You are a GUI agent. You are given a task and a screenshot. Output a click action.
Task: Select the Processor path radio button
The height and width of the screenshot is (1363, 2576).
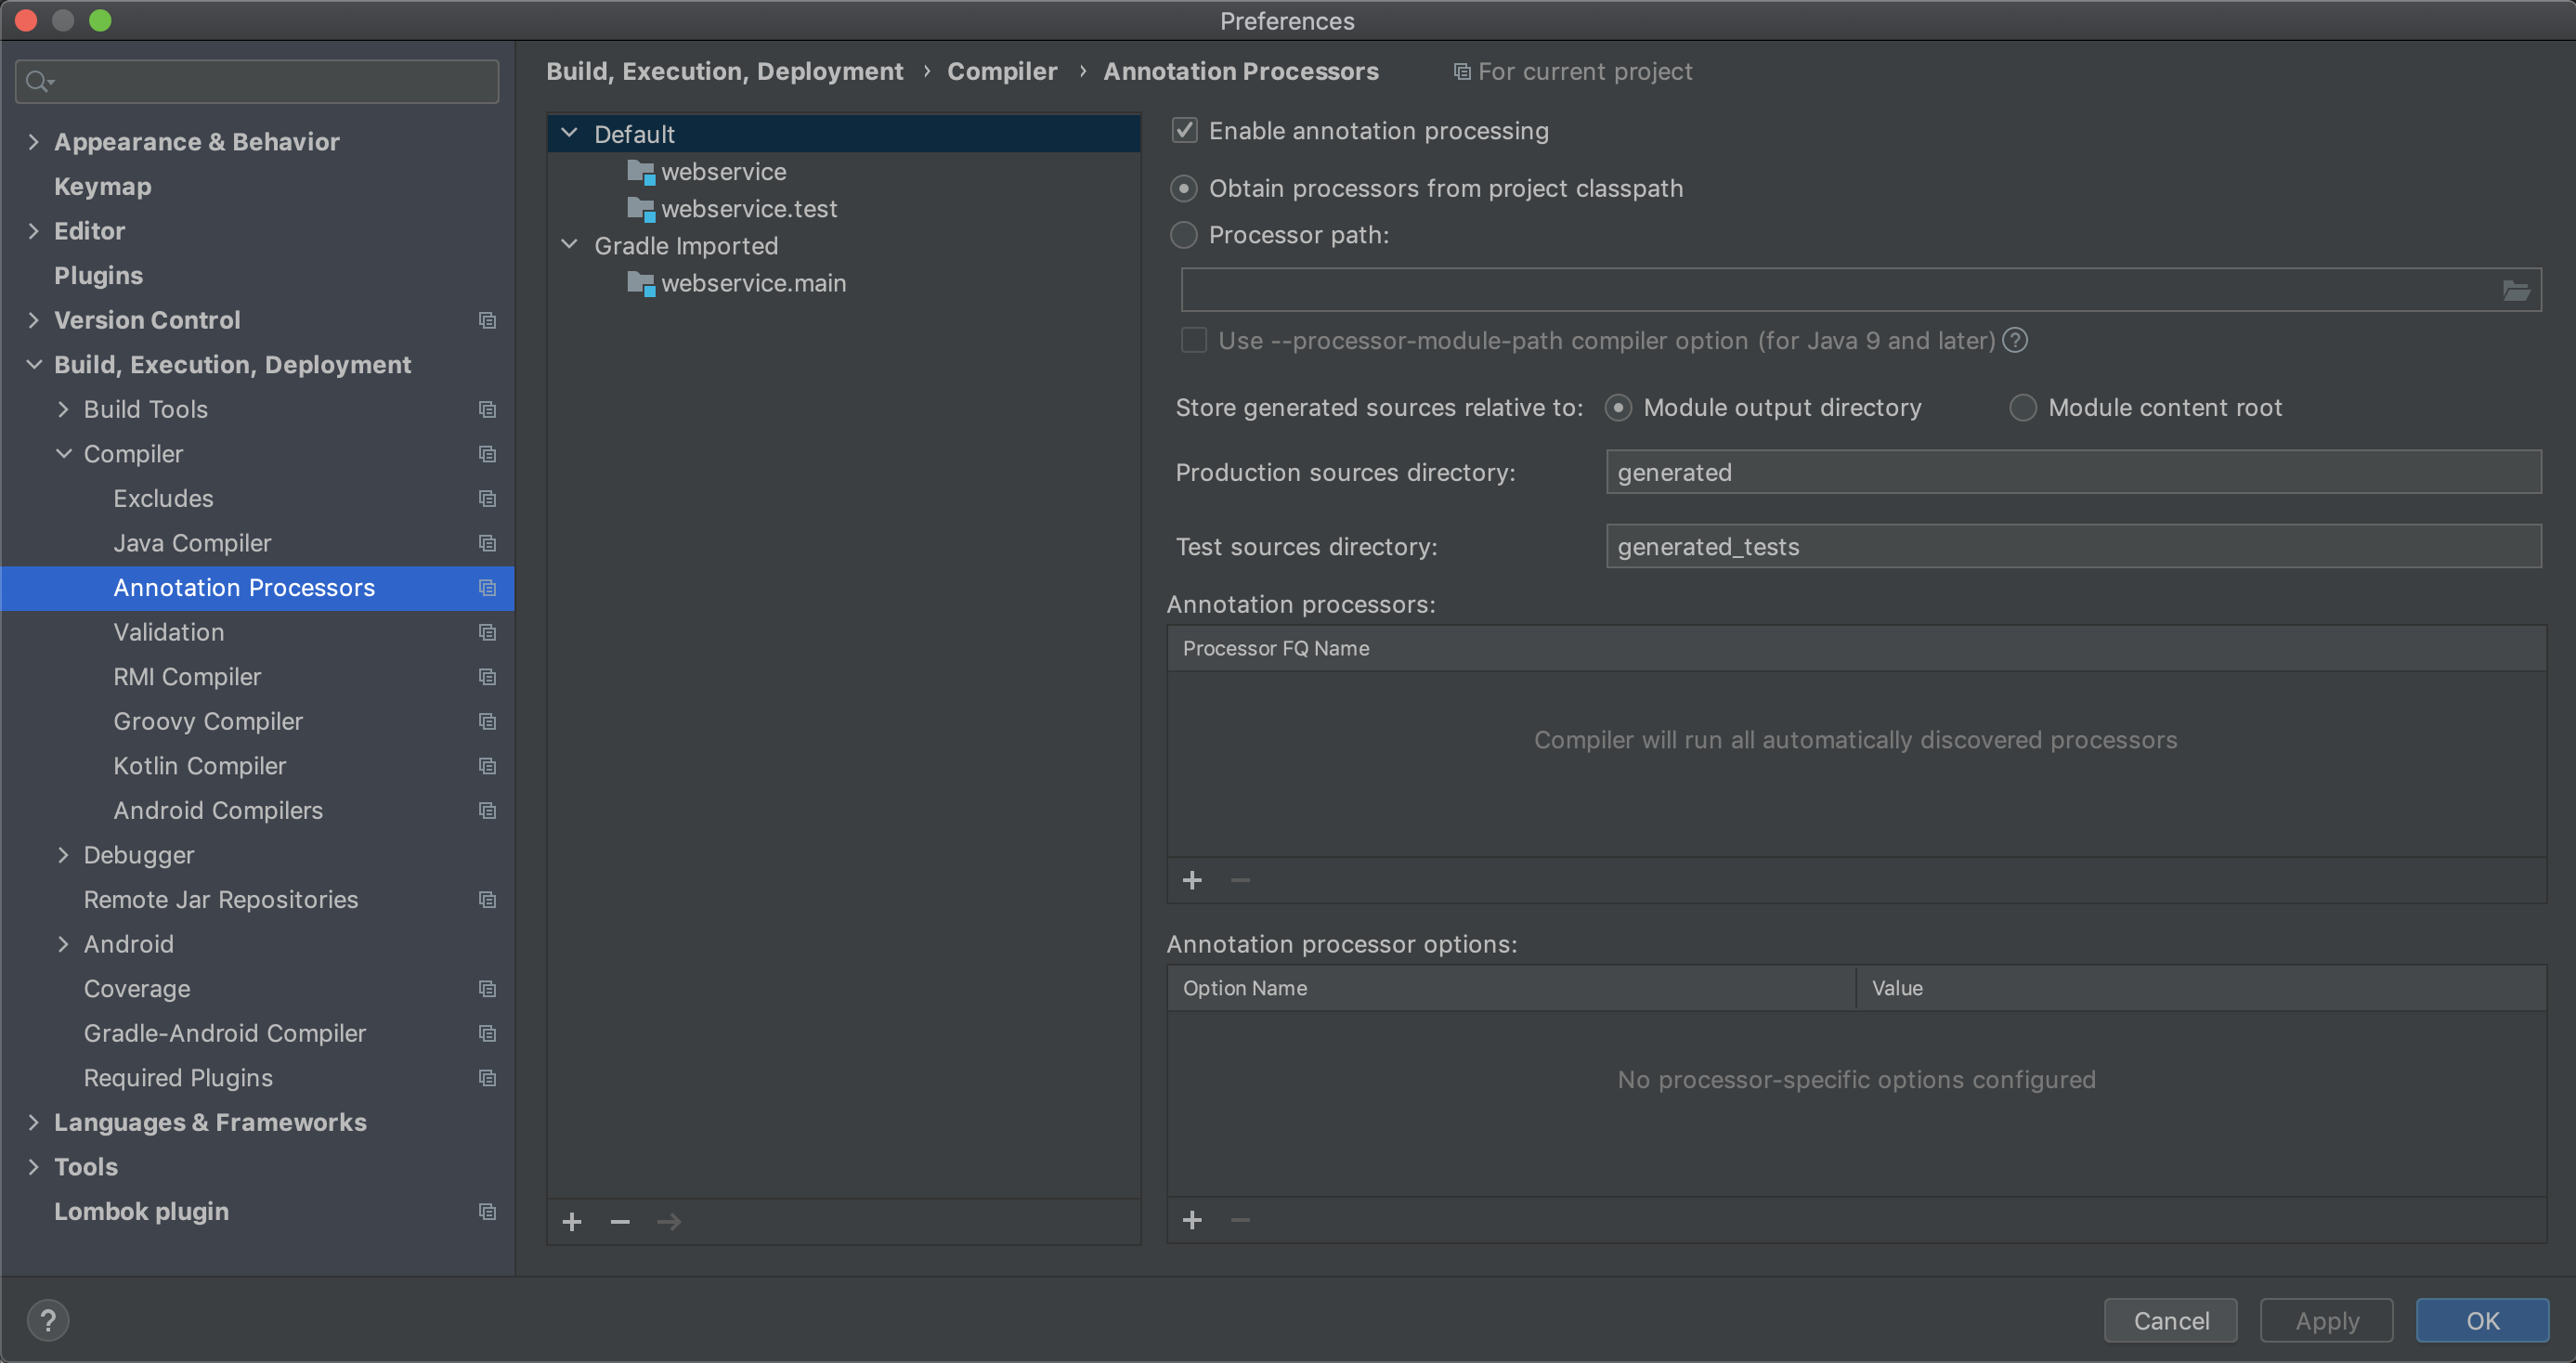(x=1184, y=235)
